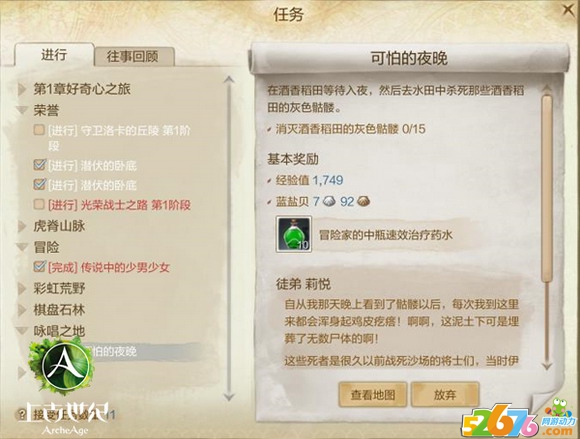This screenshot has height=439, width=580.
Task: Expand the 第1章好奇心之旅 category
Action: click(x=22, y=89)
